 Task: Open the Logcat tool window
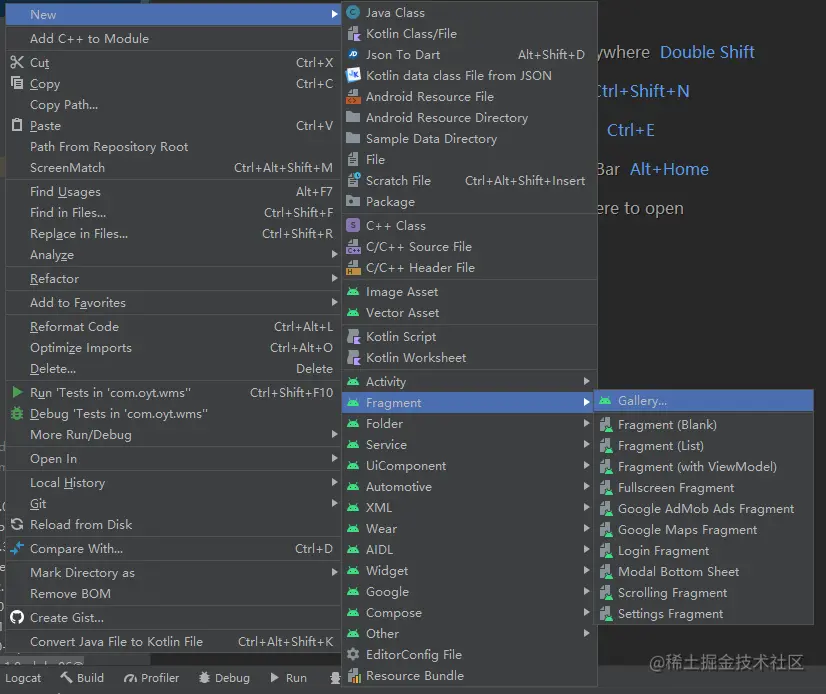[x=23, y=678]
